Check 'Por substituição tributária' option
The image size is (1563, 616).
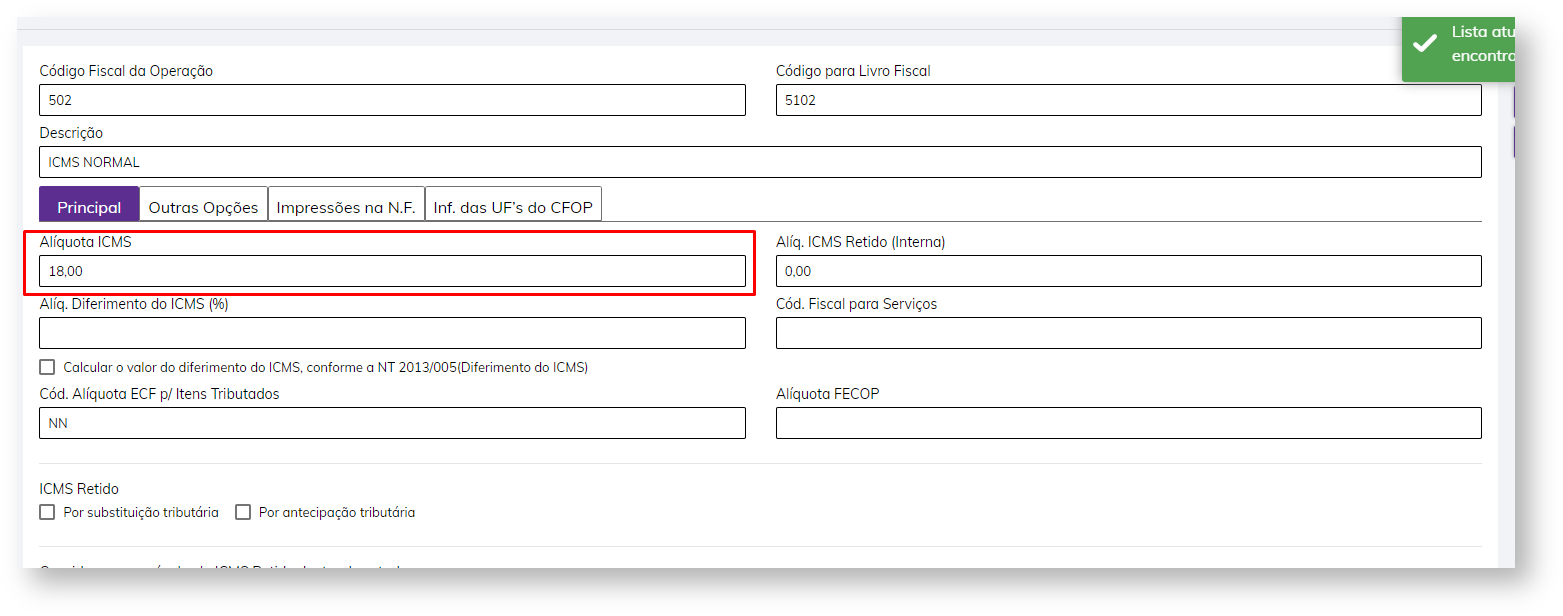tap(47, 512)
